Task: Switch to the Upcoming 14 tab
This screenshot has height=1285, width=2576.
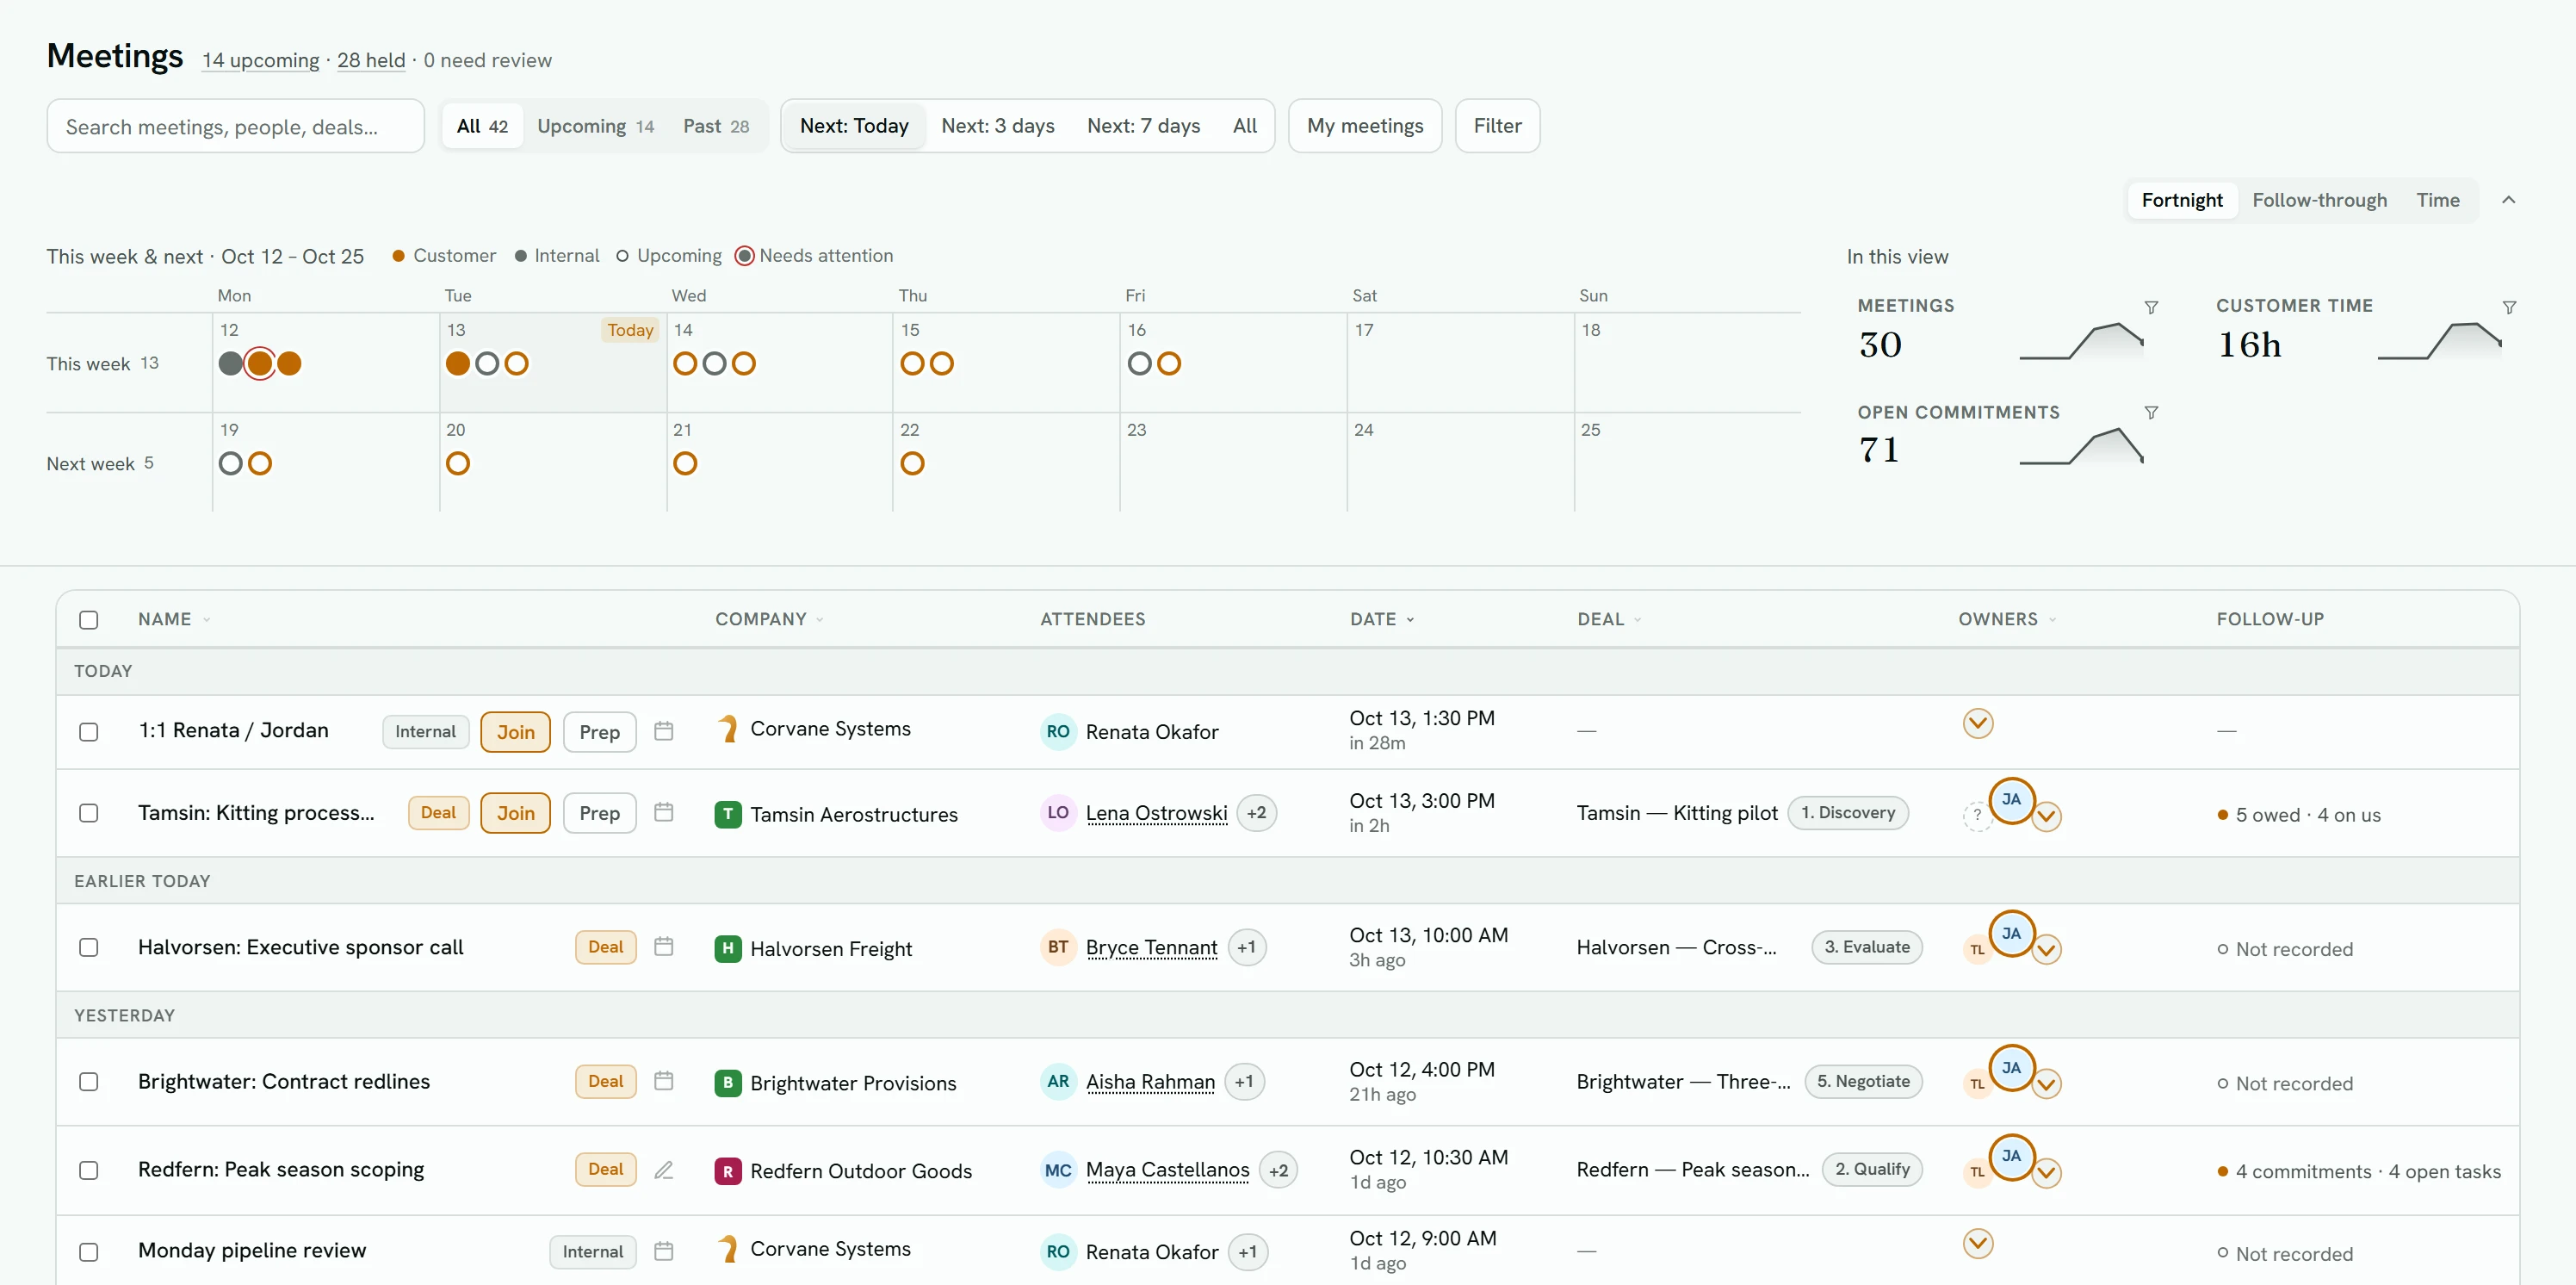Action: (595, 126)
